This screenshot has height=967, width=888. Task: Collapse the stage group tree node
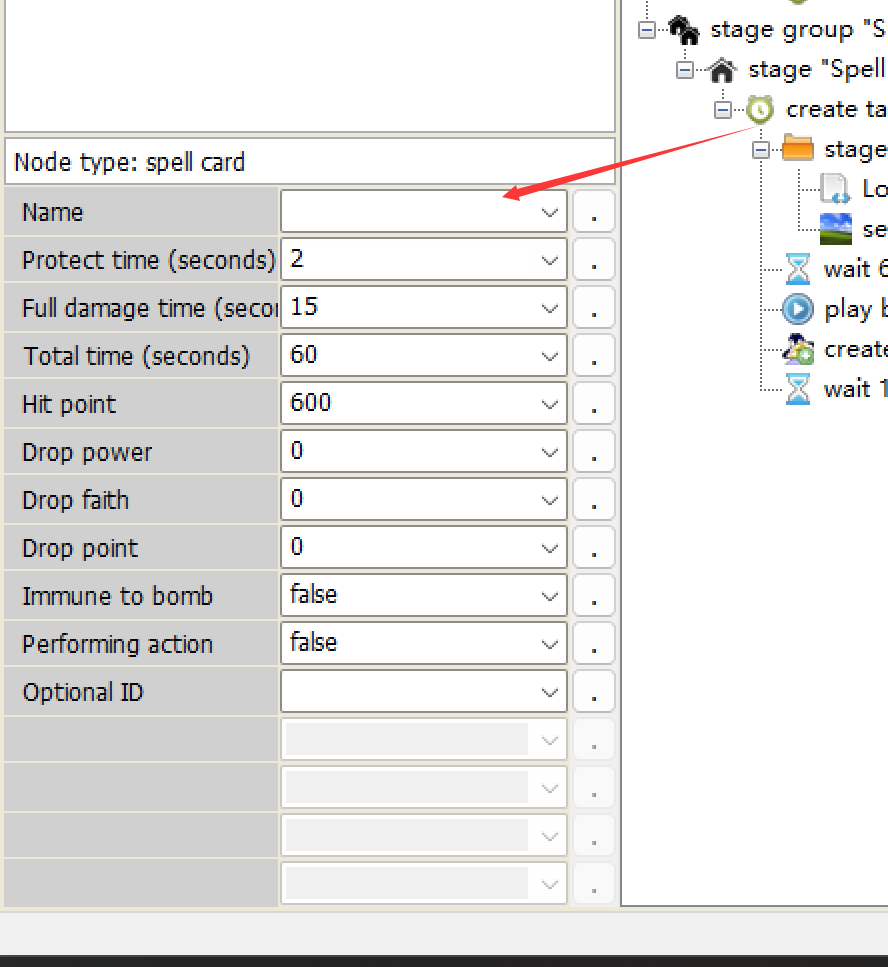pos(647,30)
